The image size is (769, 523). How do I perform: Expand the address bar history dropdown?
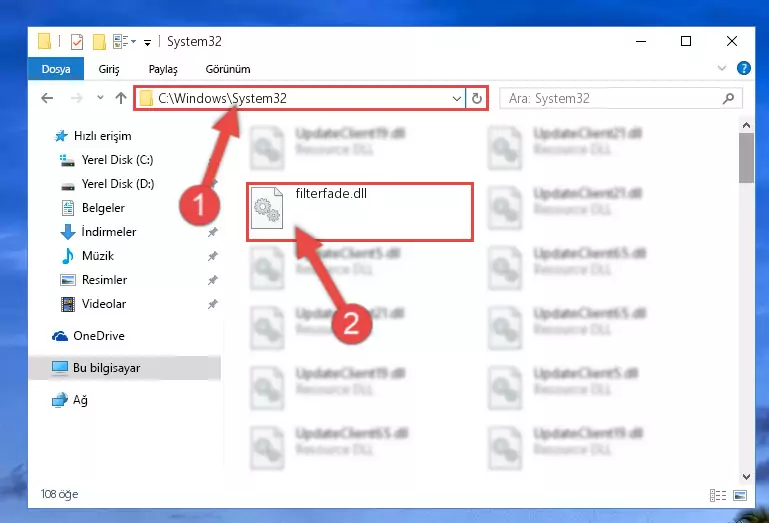tap(457, 99)
